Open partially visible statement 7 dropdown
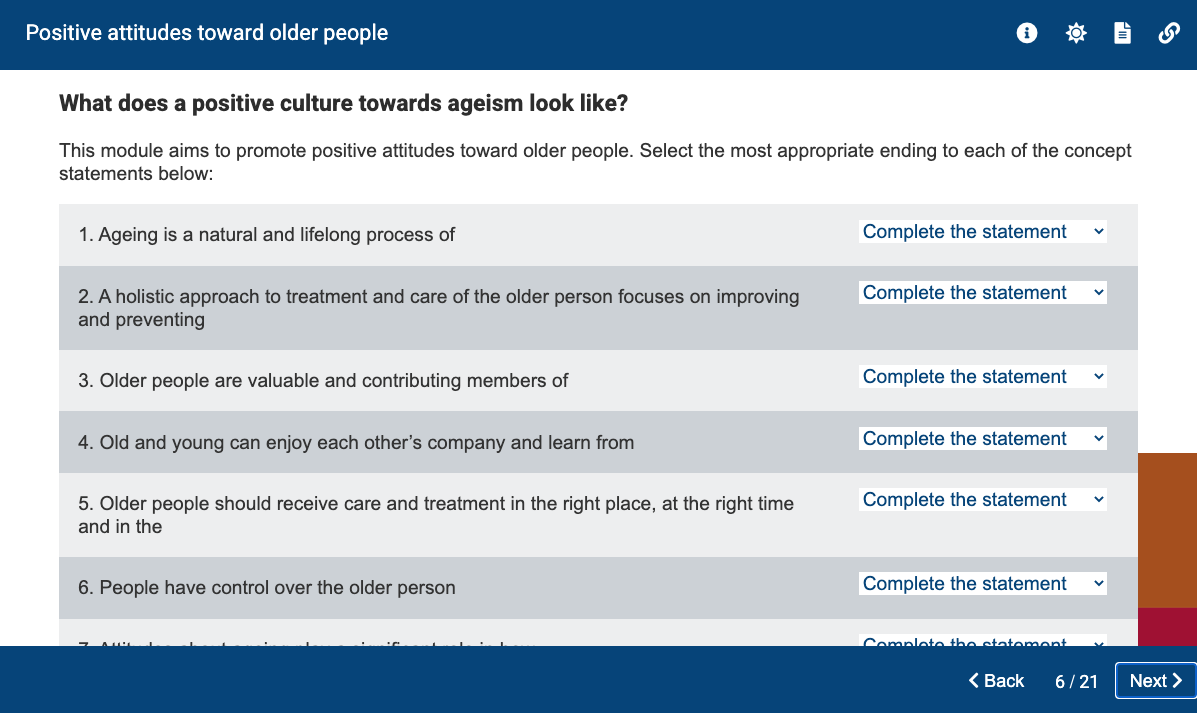The height and width of the screenshot is (713, 1197). pyautogui.click(x=982, y=640)
